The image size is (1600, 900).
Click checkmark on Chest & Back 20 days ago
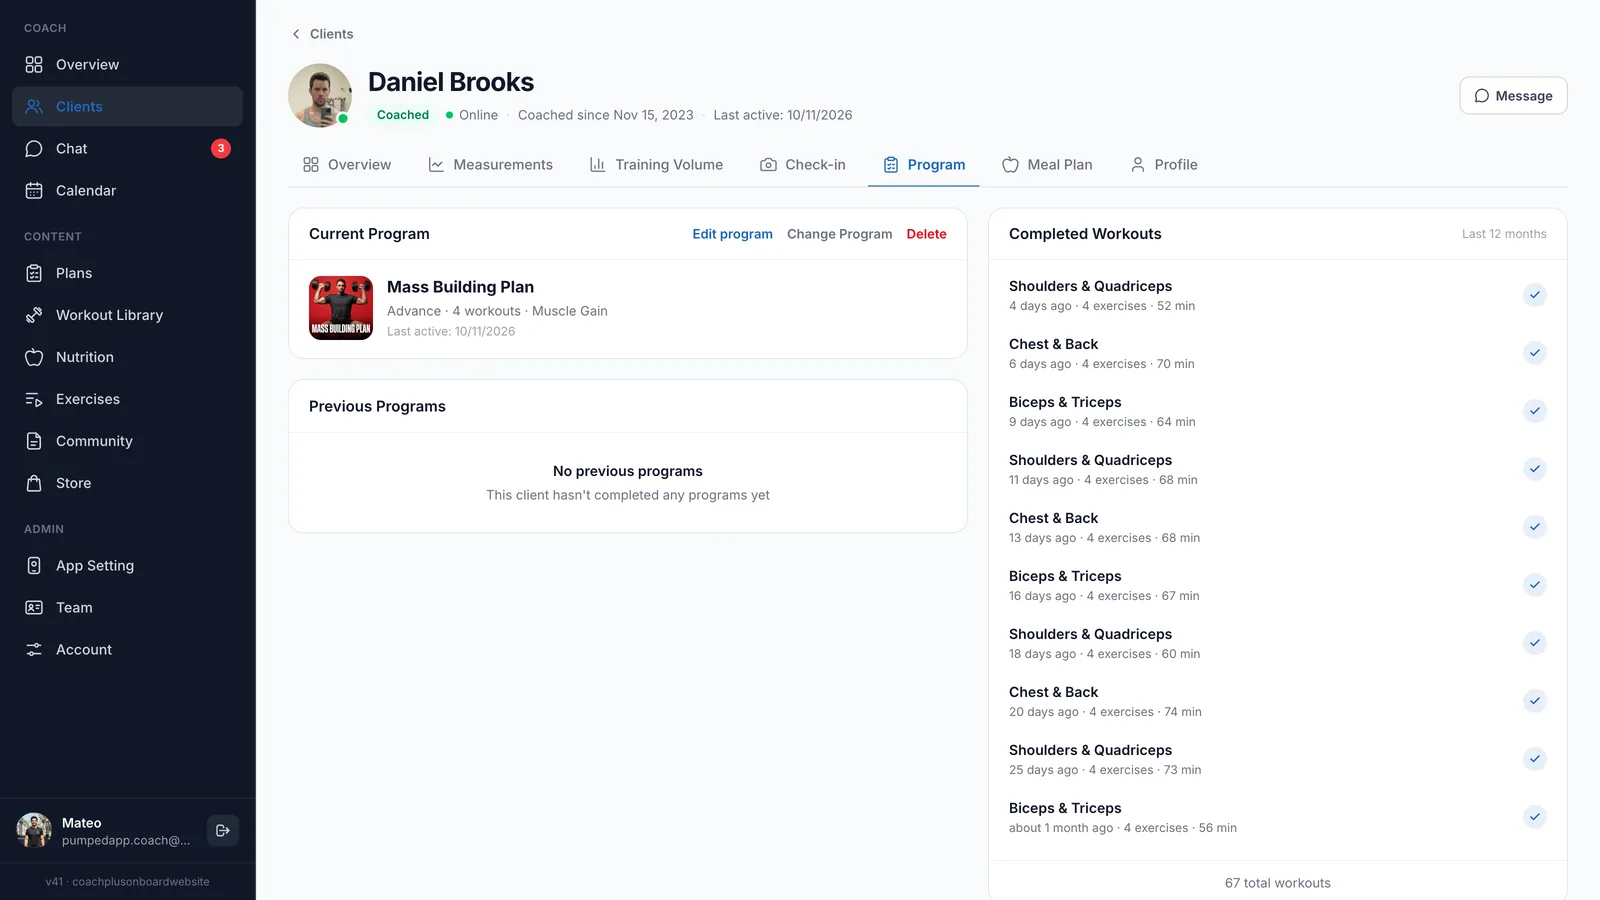tap(1535, 701)
